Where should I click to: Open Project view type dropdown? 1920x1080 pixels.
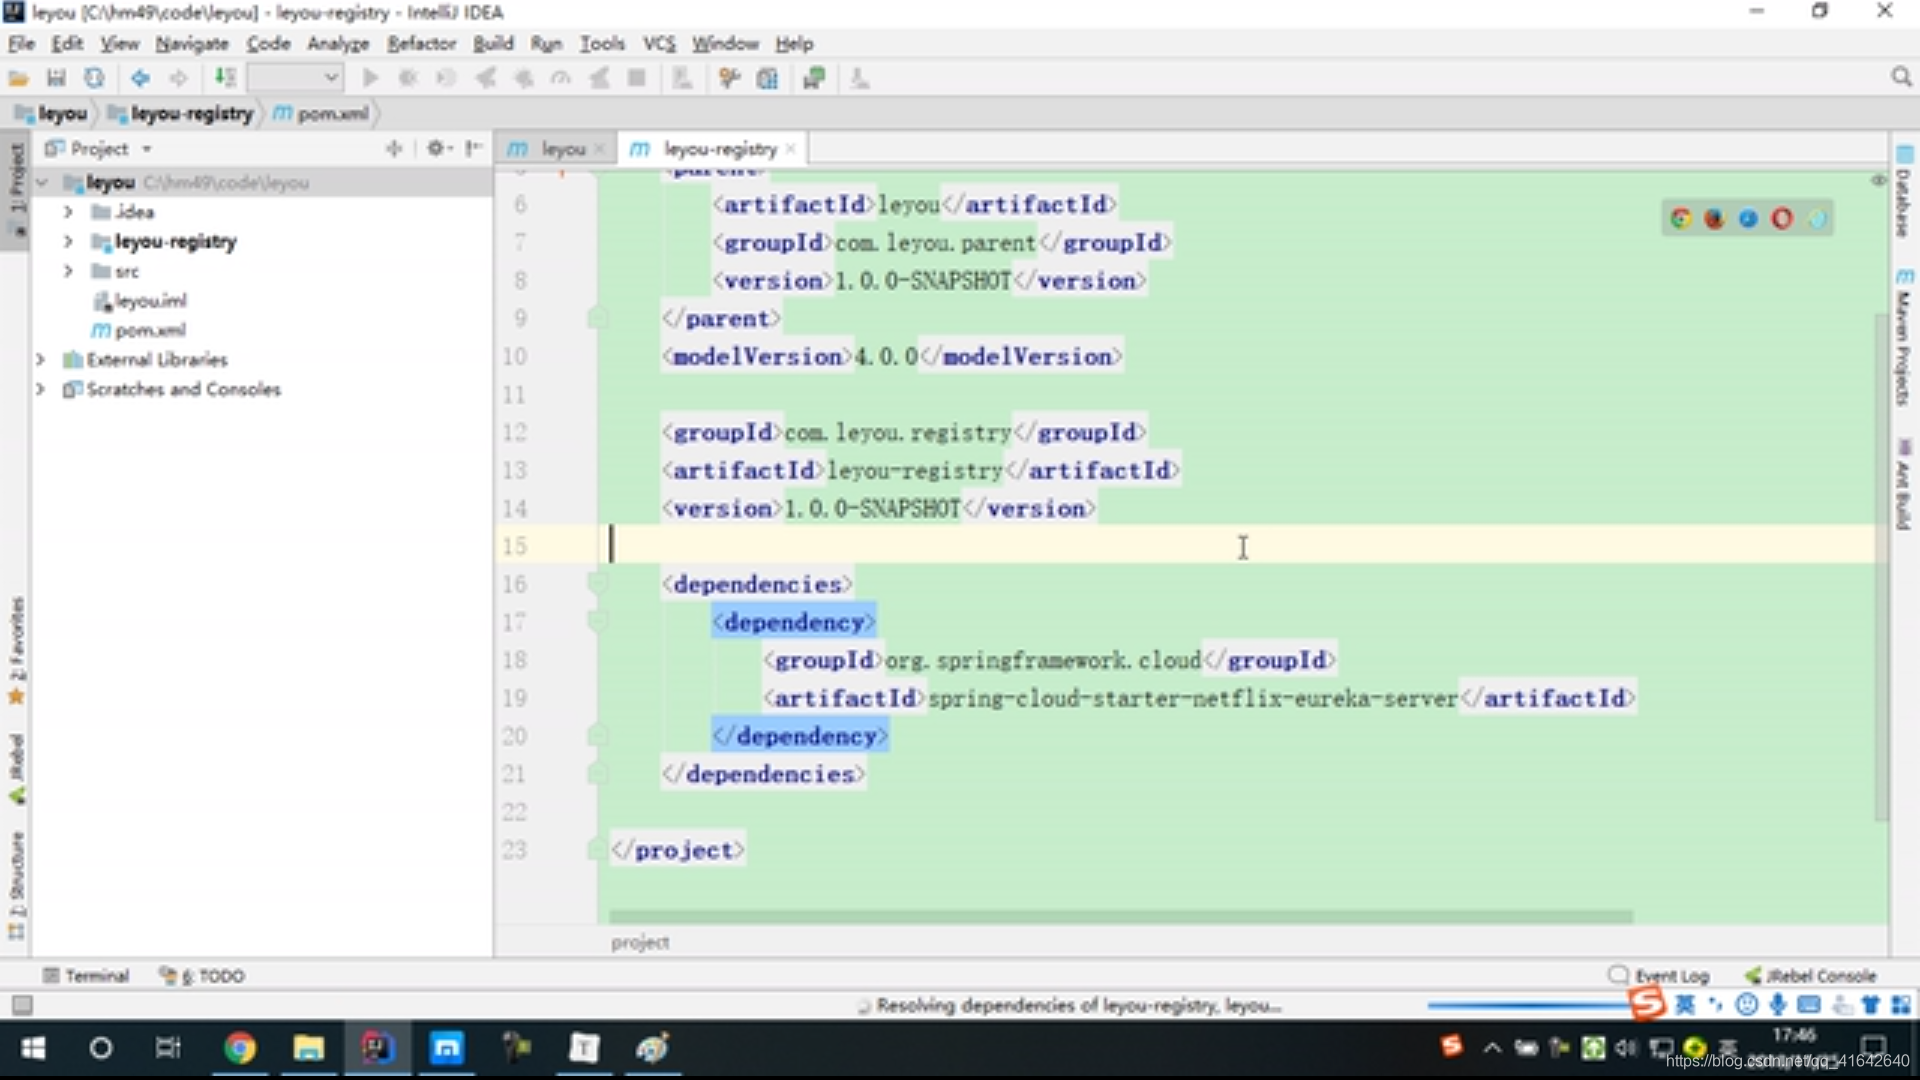point(147,148)
